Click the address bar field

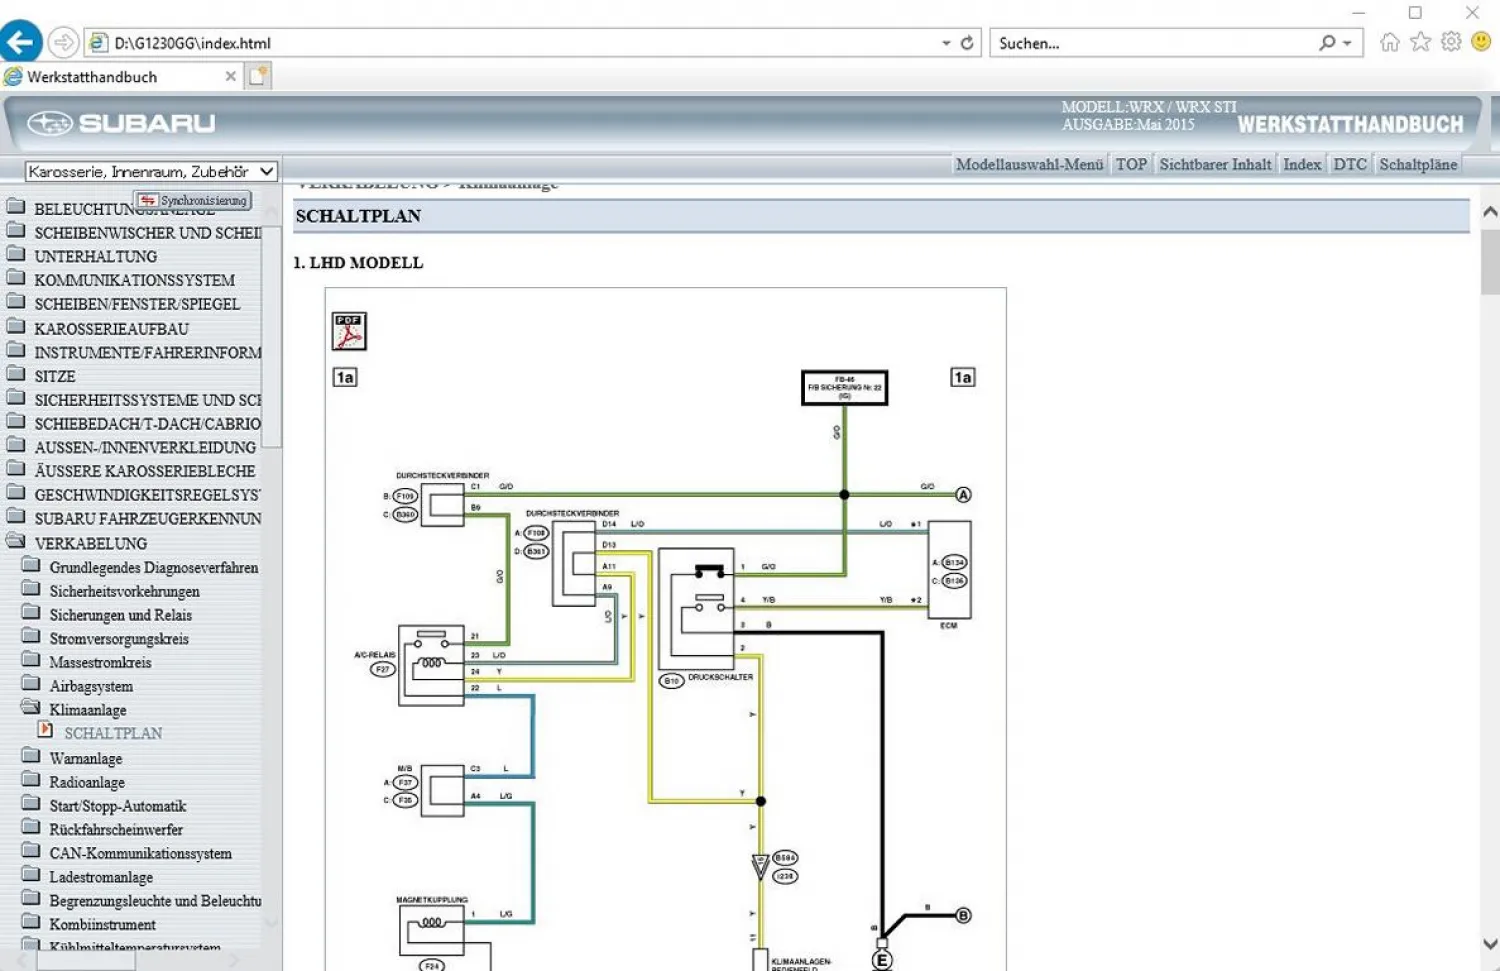[x=520, y=43]
